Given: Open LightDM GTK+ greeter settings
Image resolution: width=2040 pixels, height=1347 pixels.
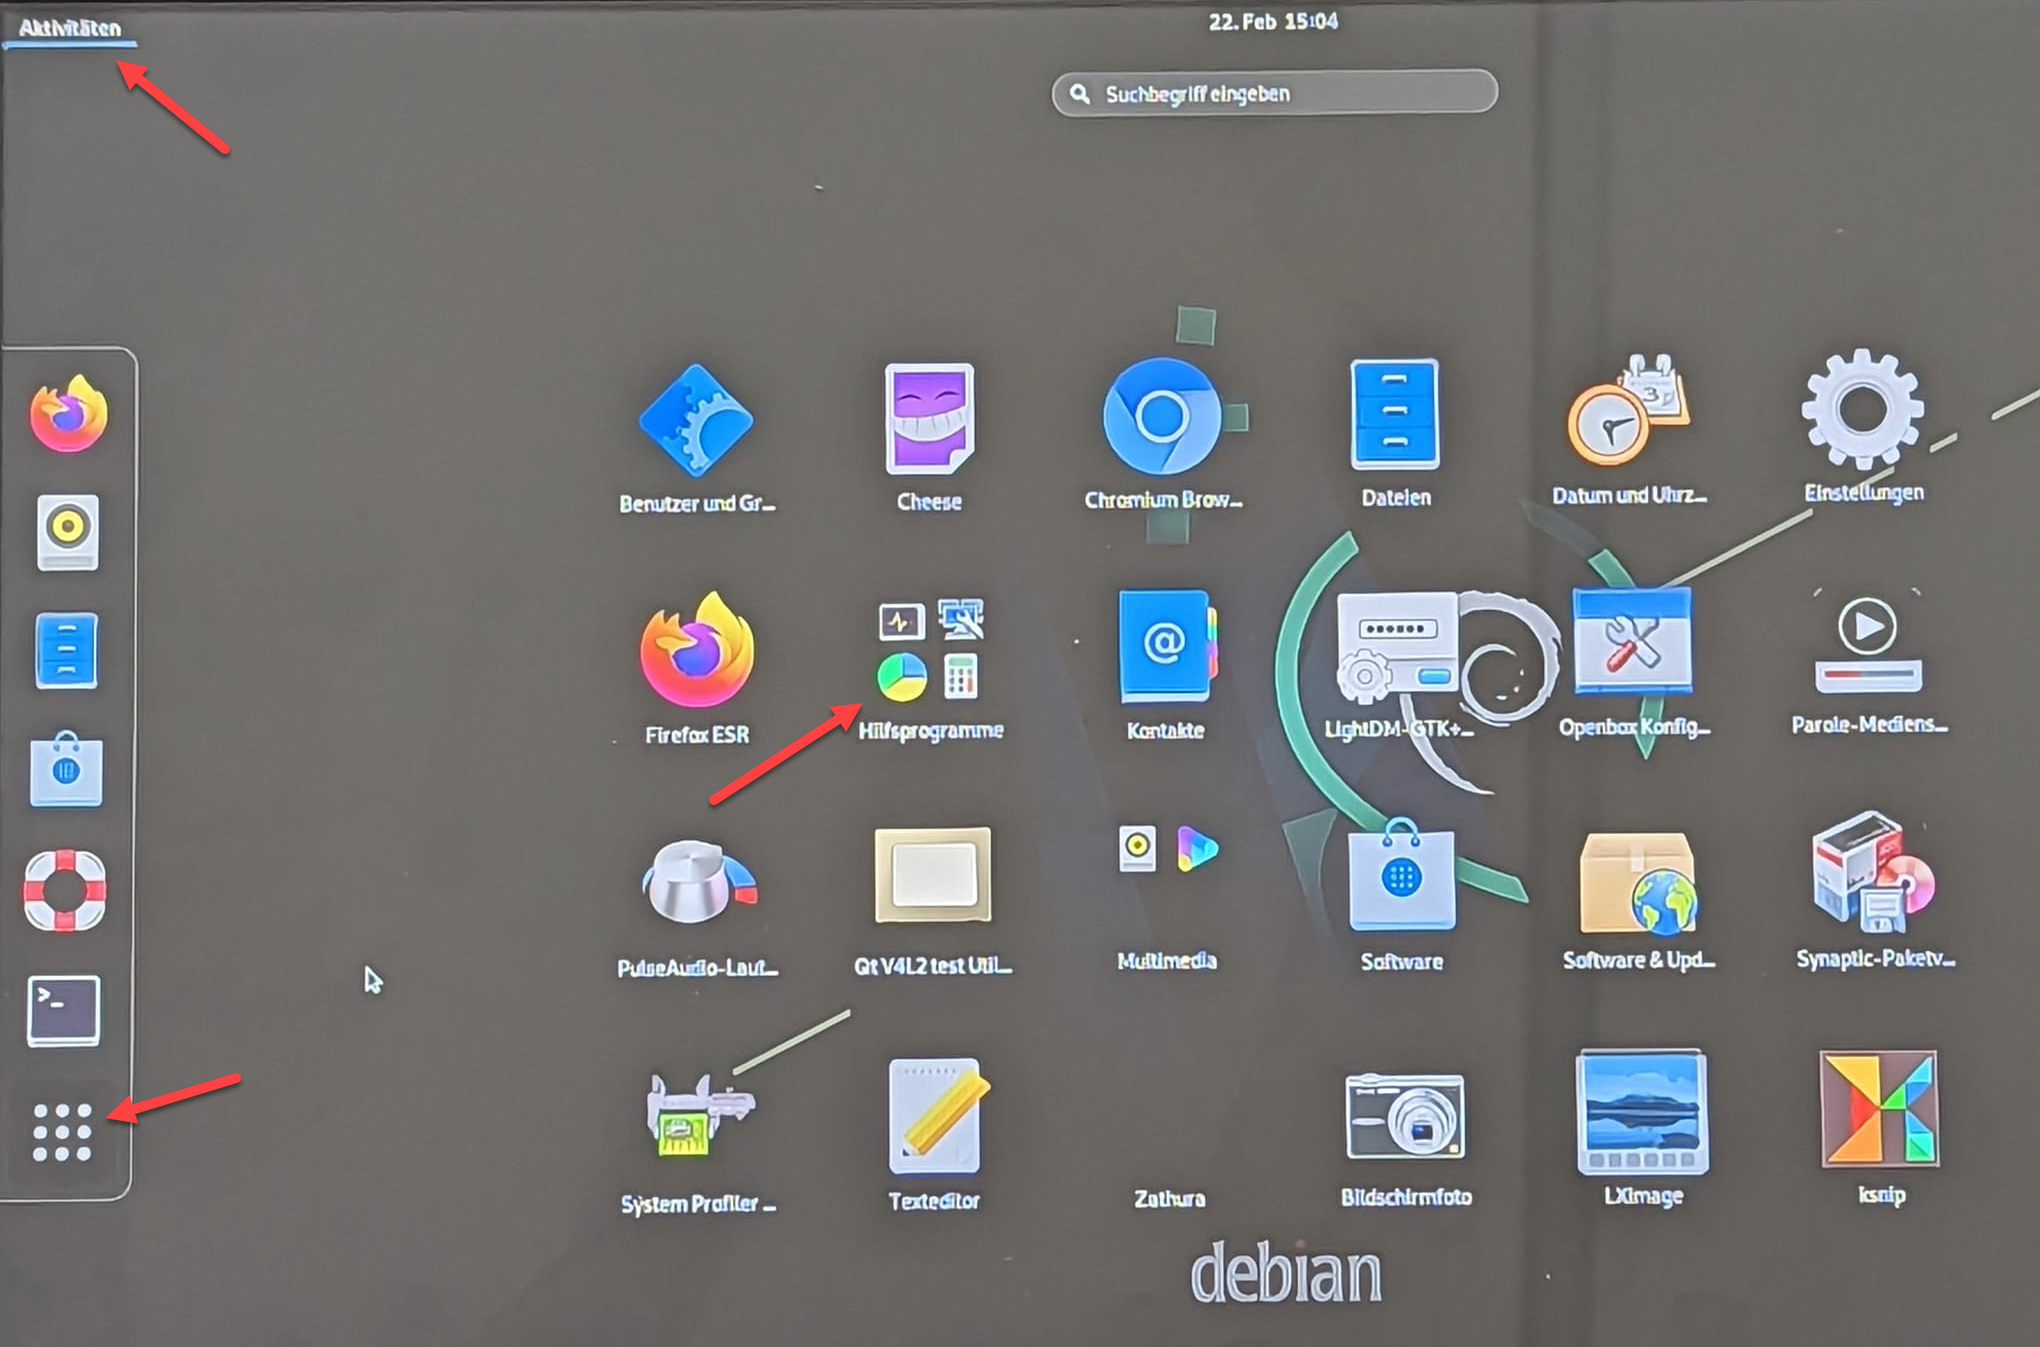Looking at the screenshot, I should tap(1398, 665).
